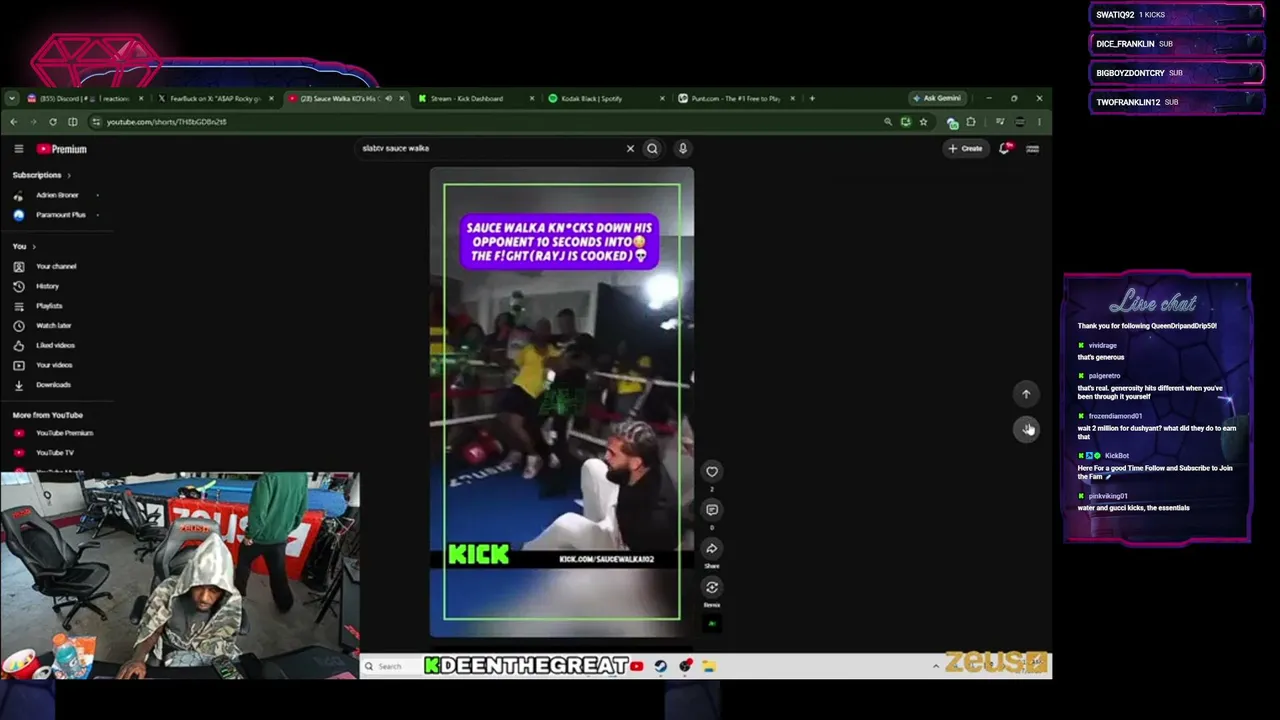Open the short's sound thumbnail

[x=712, y=624]
